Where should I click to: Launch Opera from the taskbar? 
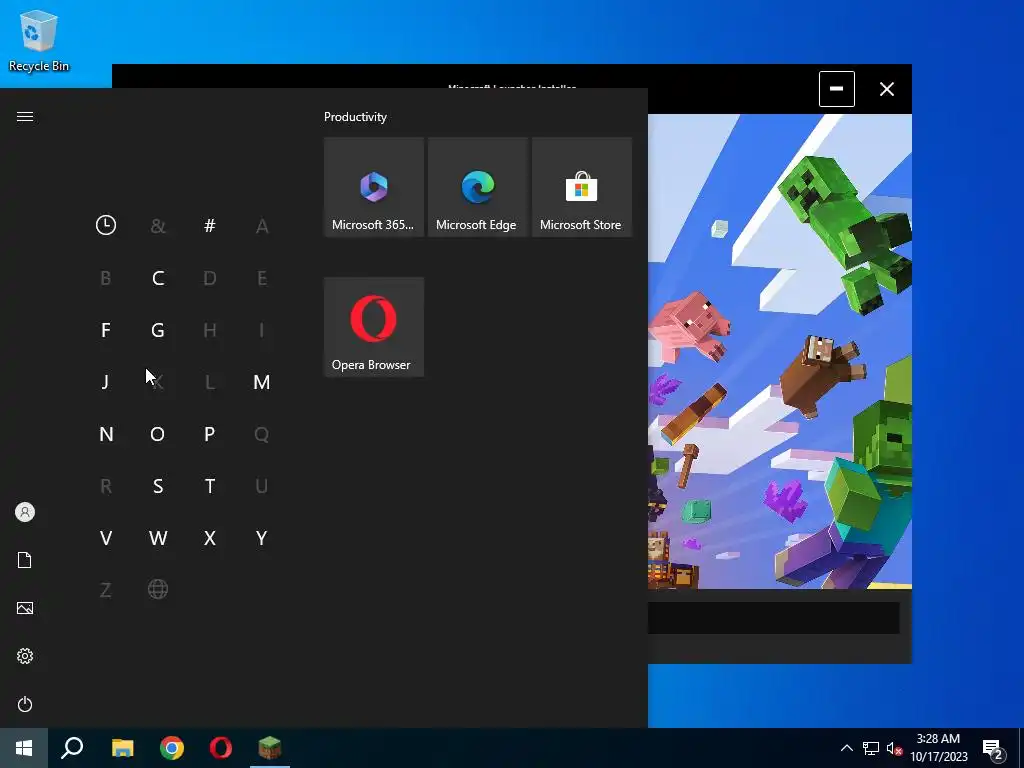221,748
